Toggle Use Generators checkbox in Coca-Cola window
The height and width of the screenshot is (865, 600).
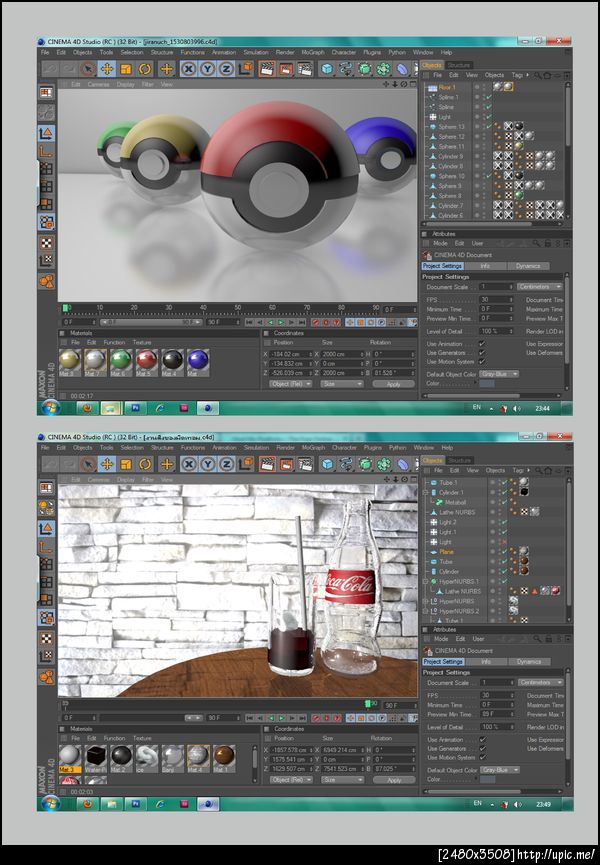click(x=483, y=748)
